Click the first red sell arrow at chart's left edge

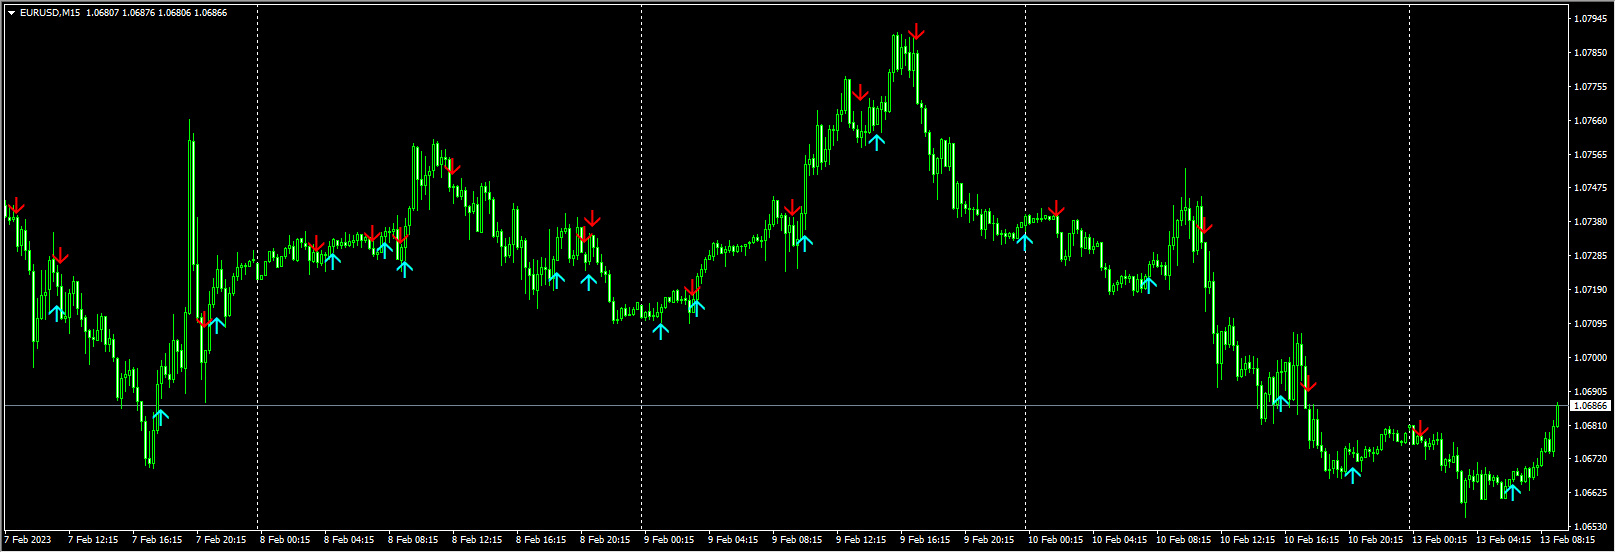15,207
